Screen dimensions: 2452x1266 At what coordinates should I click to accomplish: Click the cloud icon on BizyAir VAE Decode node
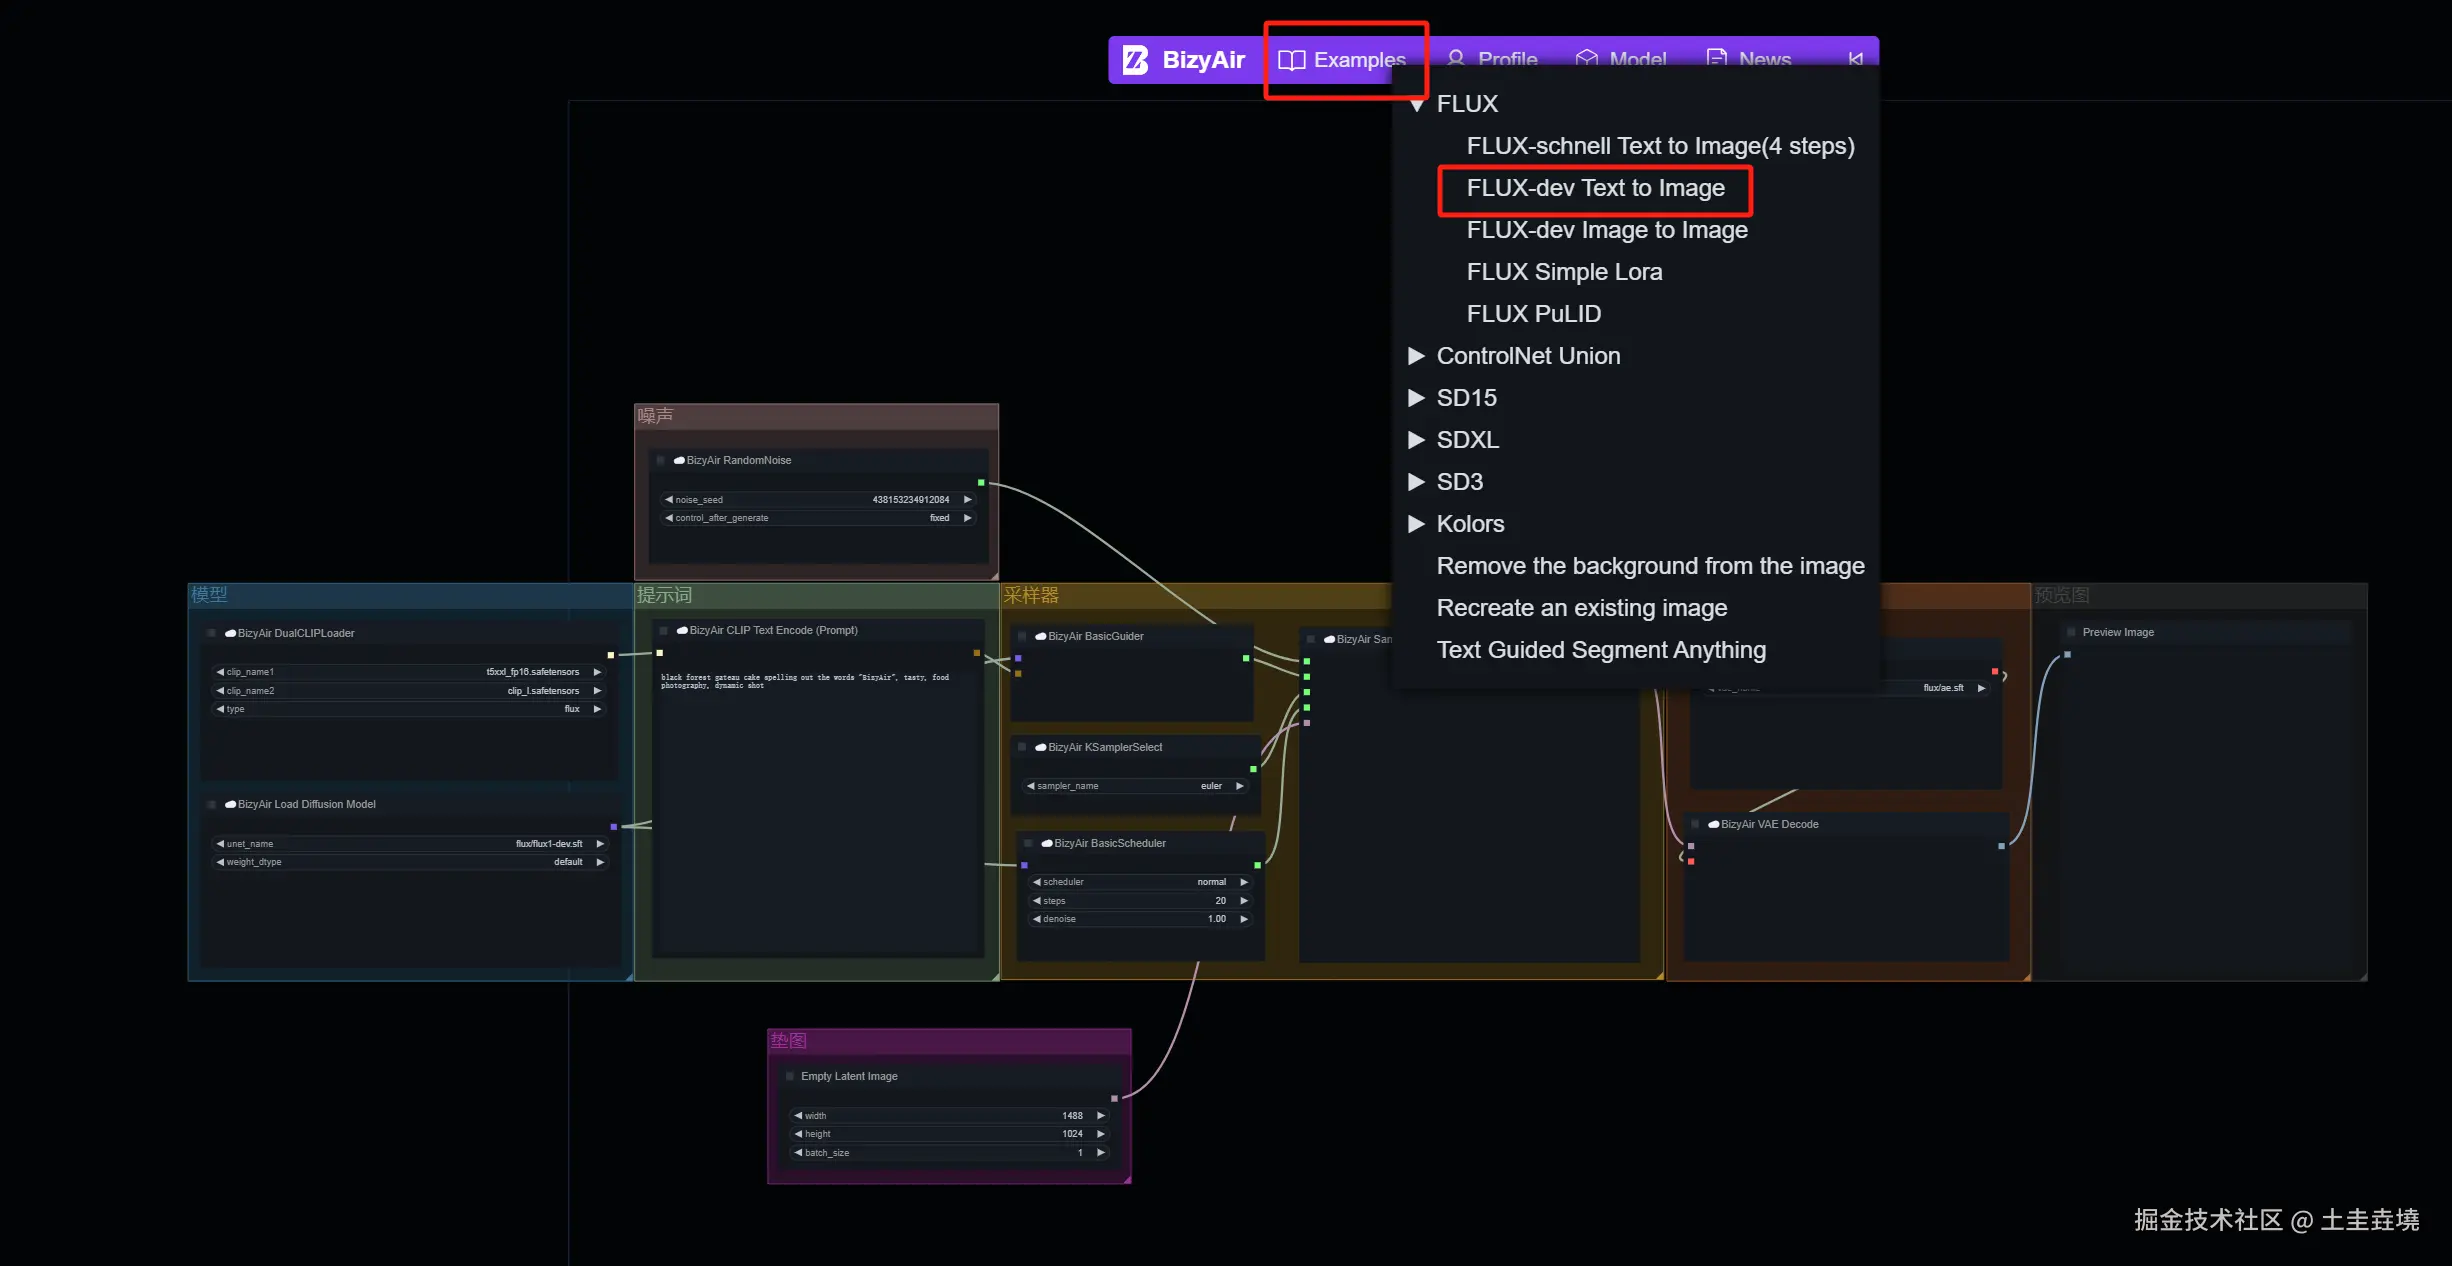pos(1714,825)
